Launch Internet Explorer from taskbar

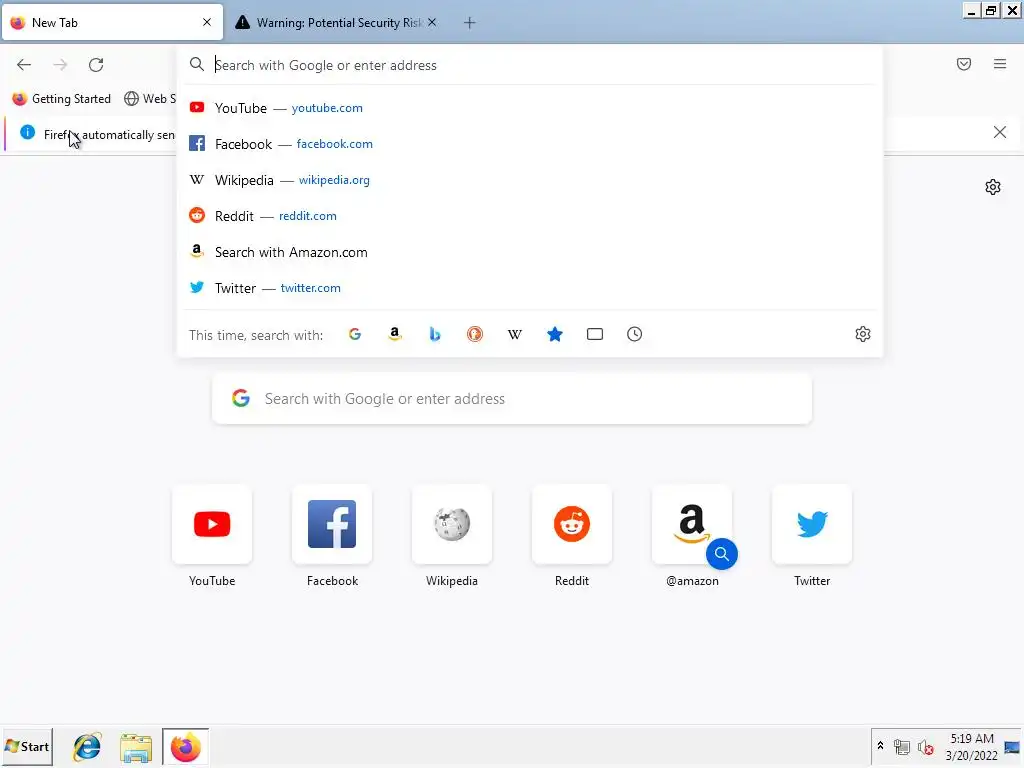[87, 747]
